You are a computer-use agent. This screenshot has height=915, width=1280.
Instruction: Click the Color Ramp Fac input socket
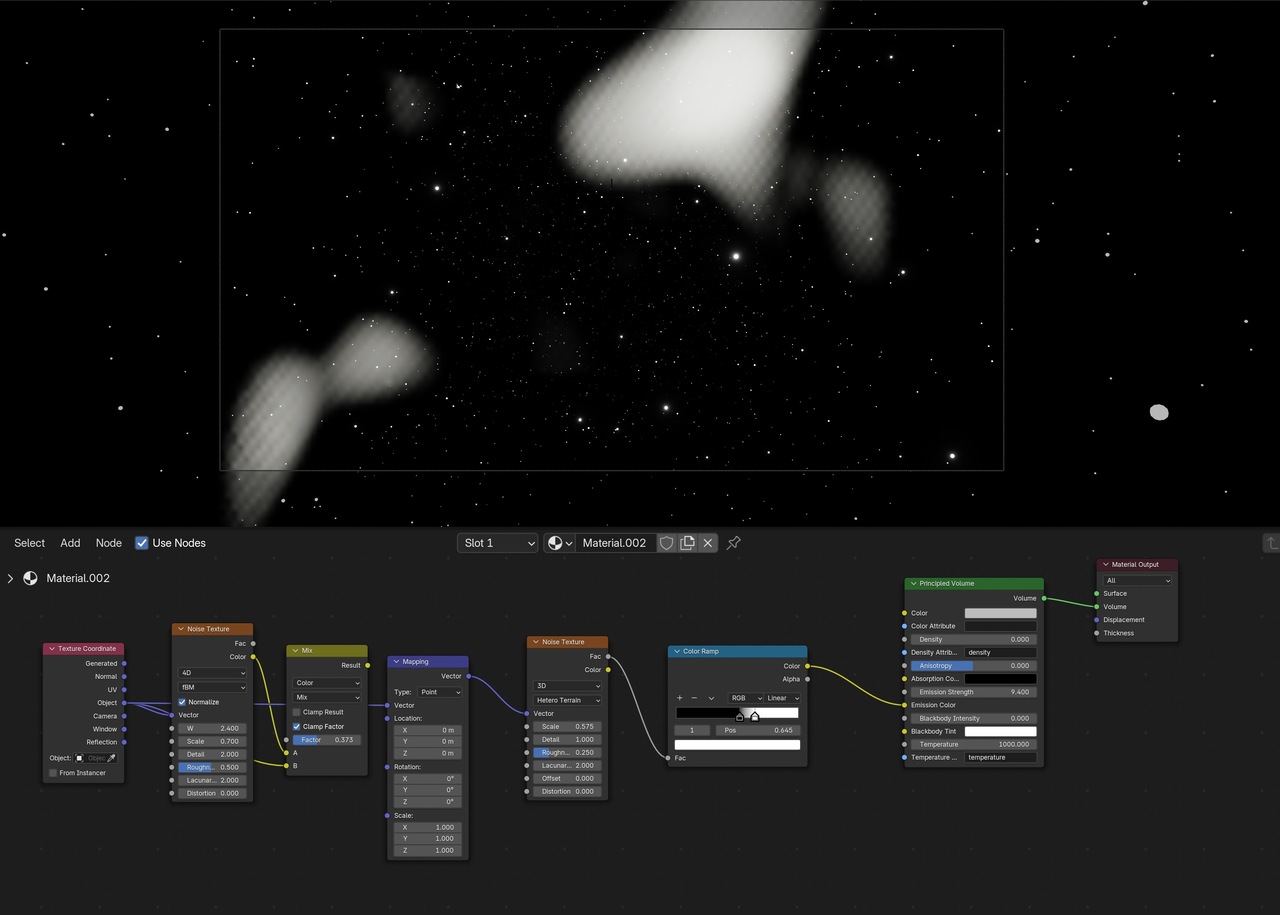[668, 758]
